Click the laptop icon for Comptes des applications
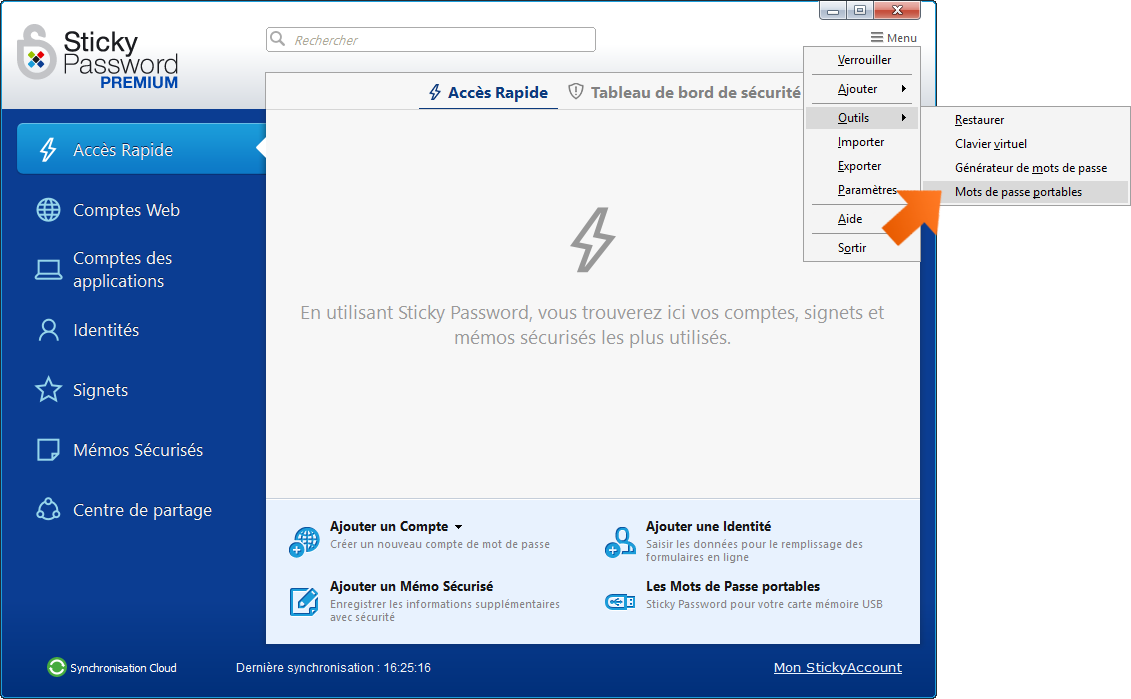1131x699 pixels. 48,270
